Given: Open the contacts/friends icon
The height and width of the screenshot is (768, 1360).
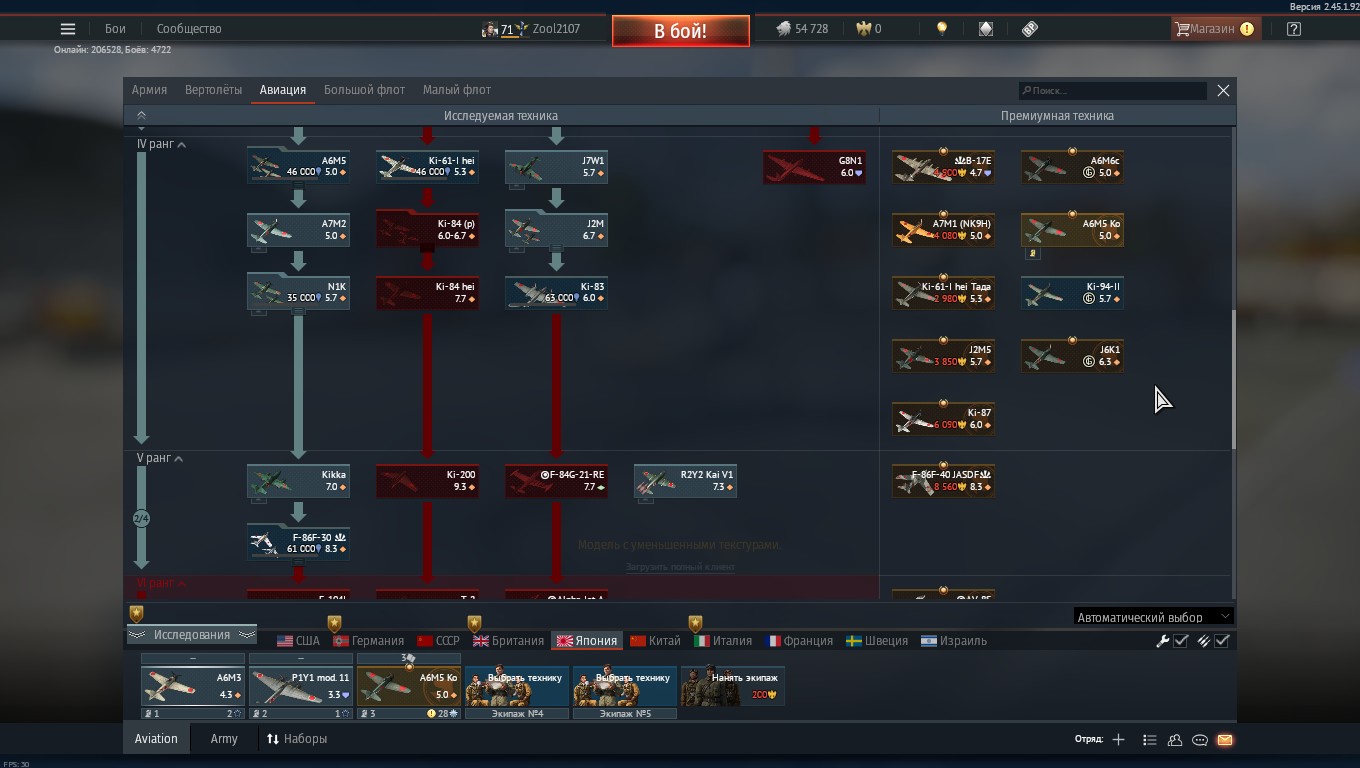Looking at the screenshot, I should (1175, 740).
